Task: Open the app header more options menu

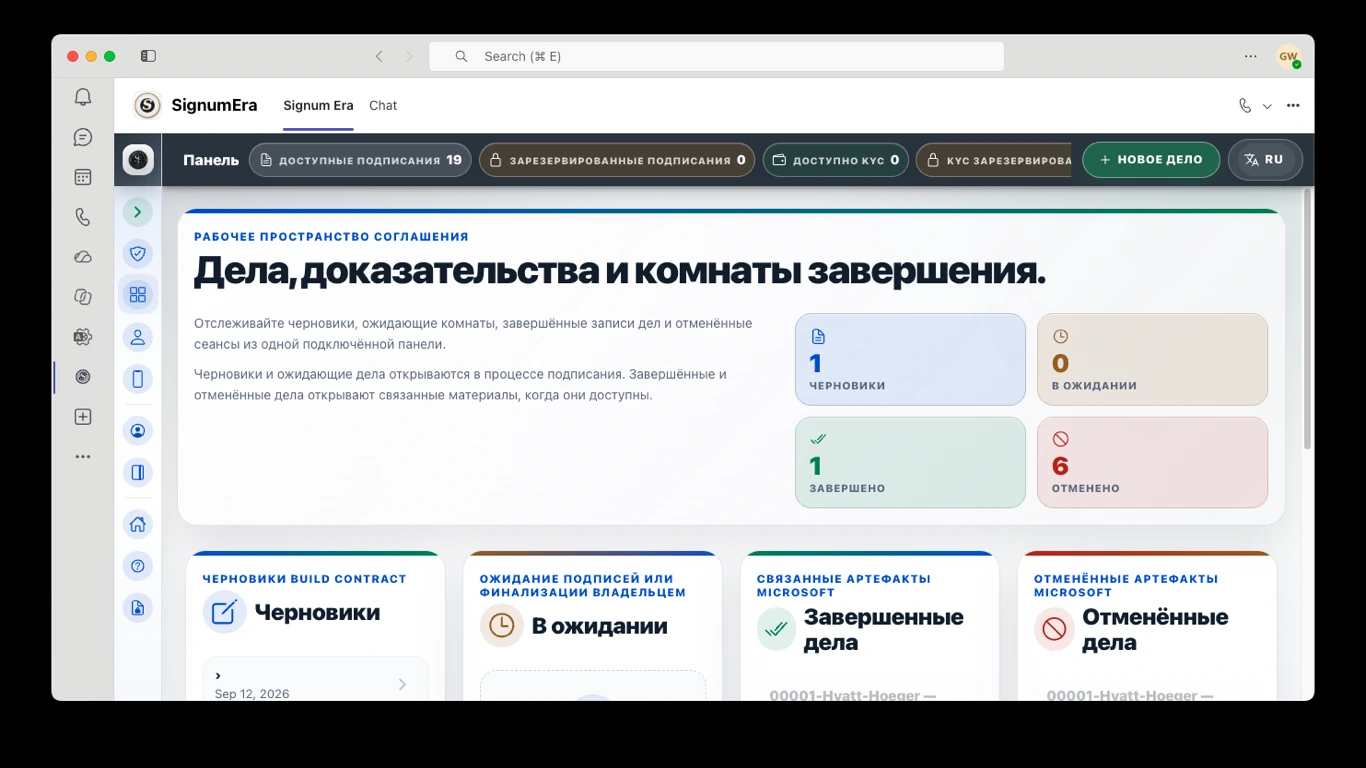Action: (1293, 105)
